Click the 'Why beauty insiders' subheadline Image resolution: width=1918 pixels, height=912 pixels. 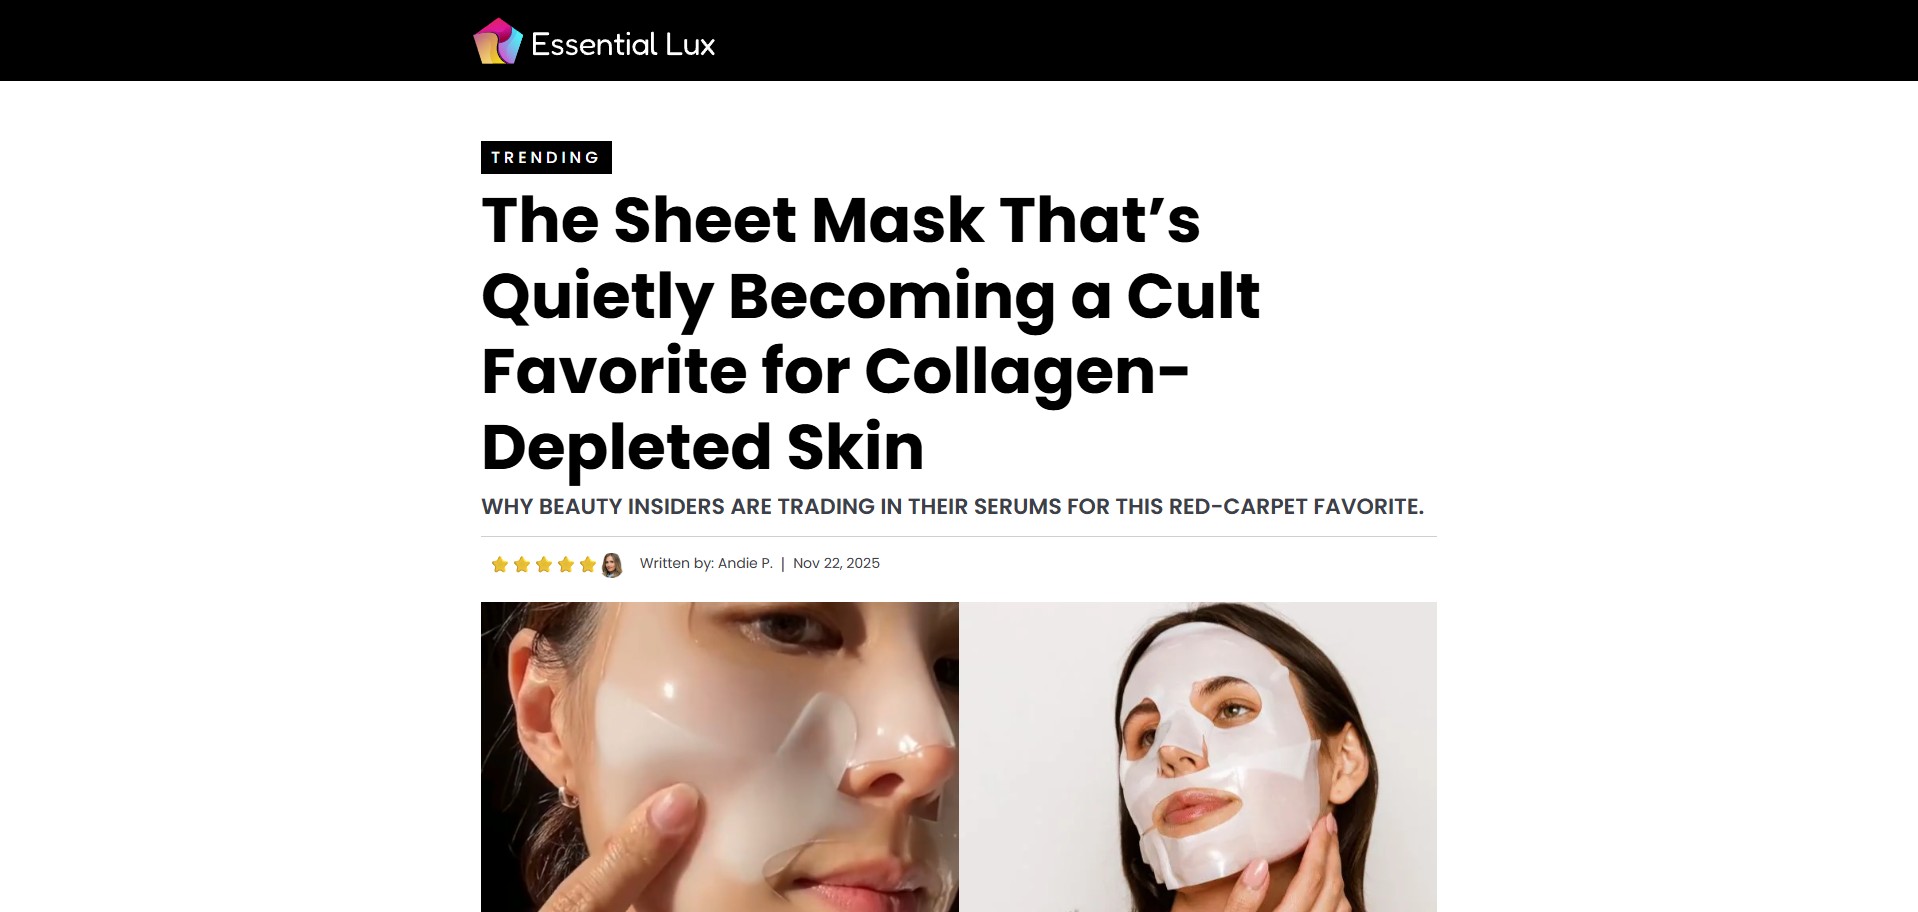tap(953, 507)
